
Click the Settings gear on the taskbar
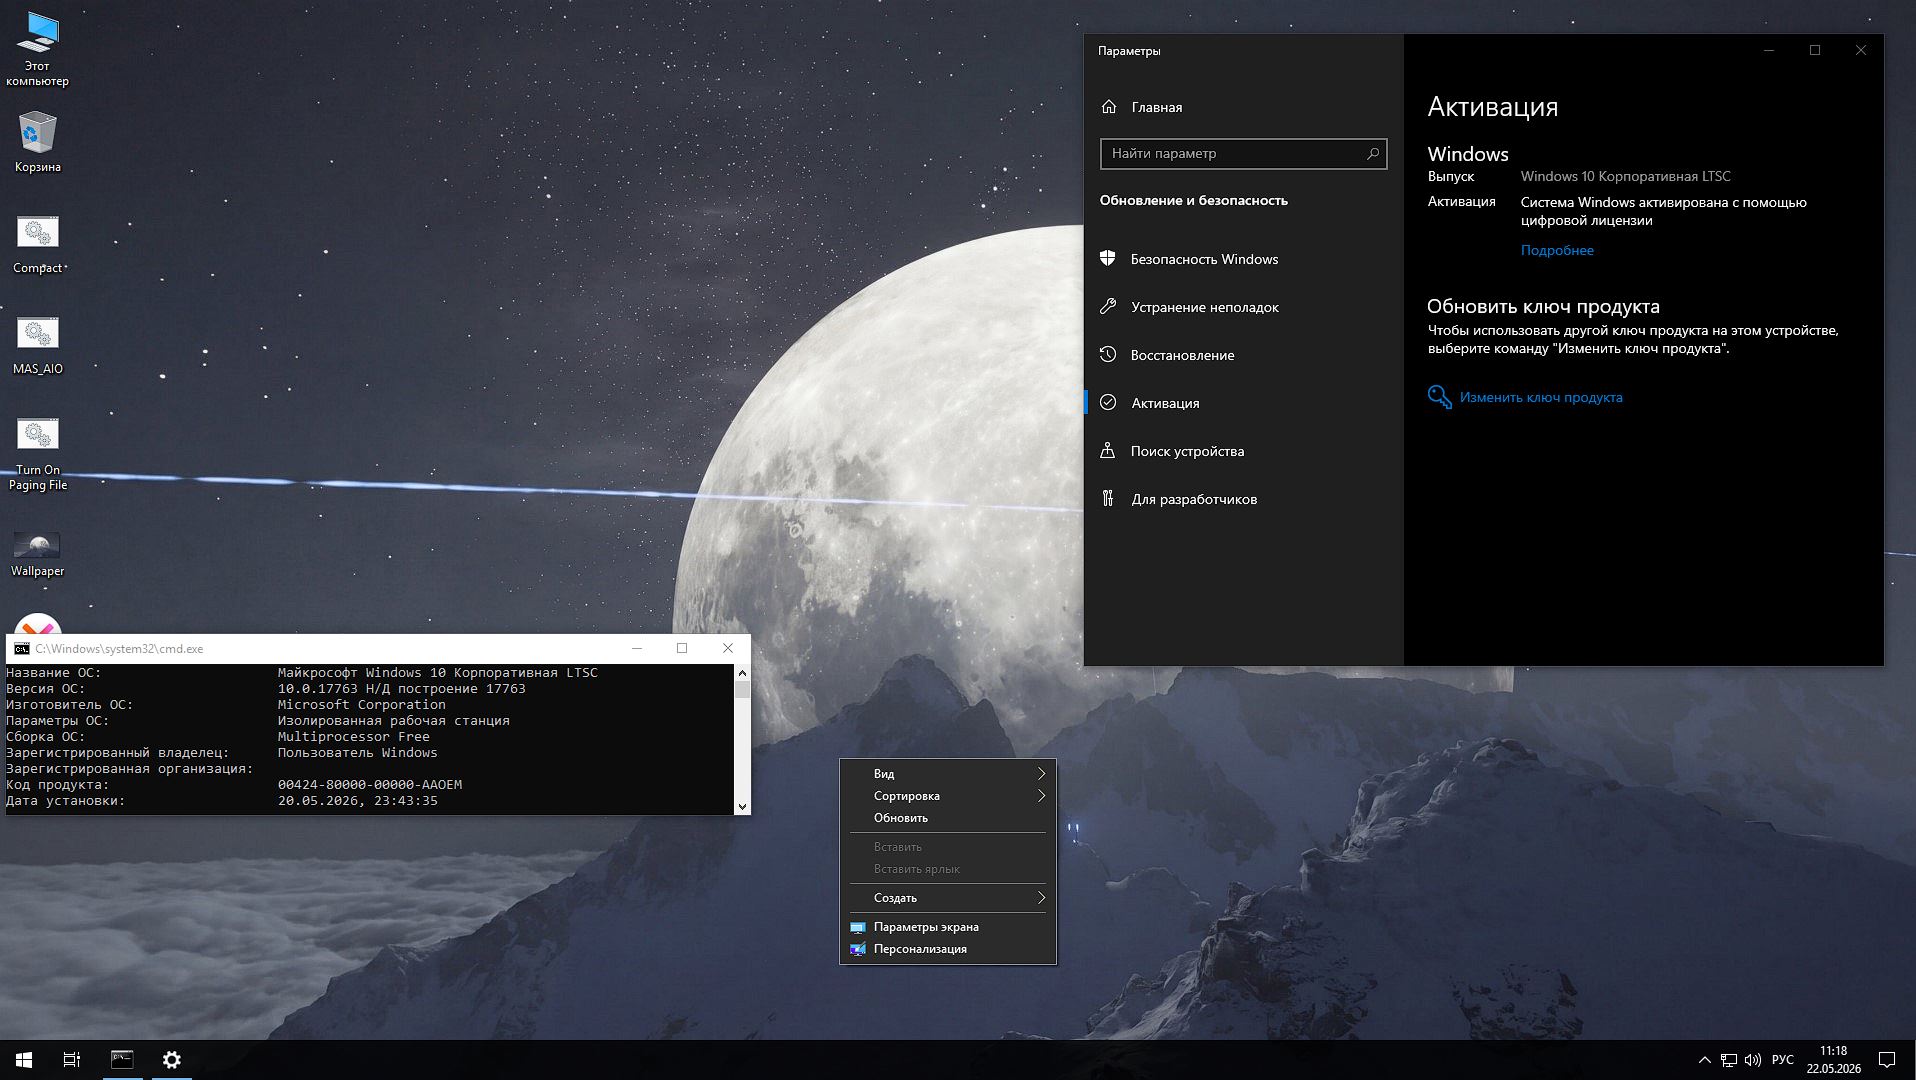172,1060
